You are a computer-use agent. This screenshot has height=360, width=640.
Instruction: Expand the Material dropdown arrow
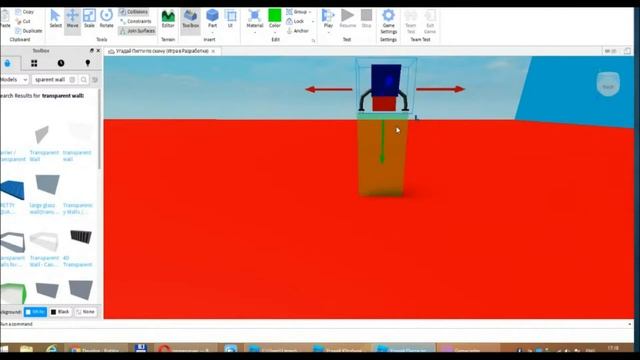tap(255, 32)
